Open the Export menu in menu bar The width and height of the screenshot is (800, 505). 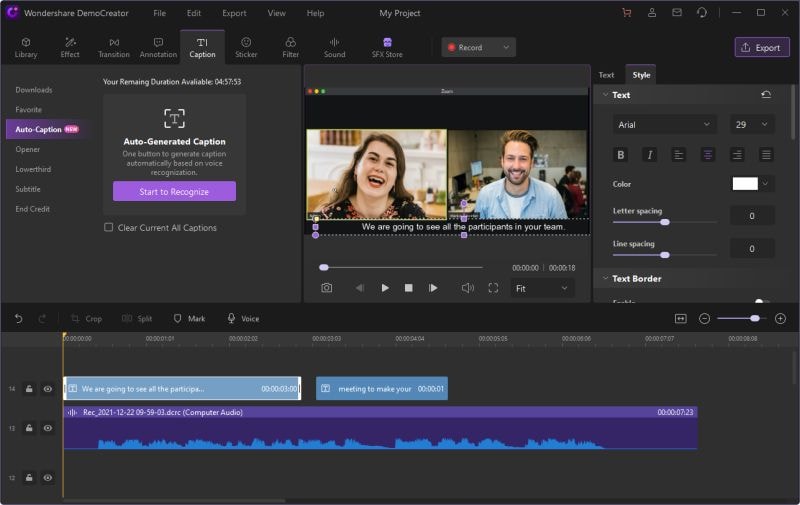pyautogui.click(x=234, y=13)
